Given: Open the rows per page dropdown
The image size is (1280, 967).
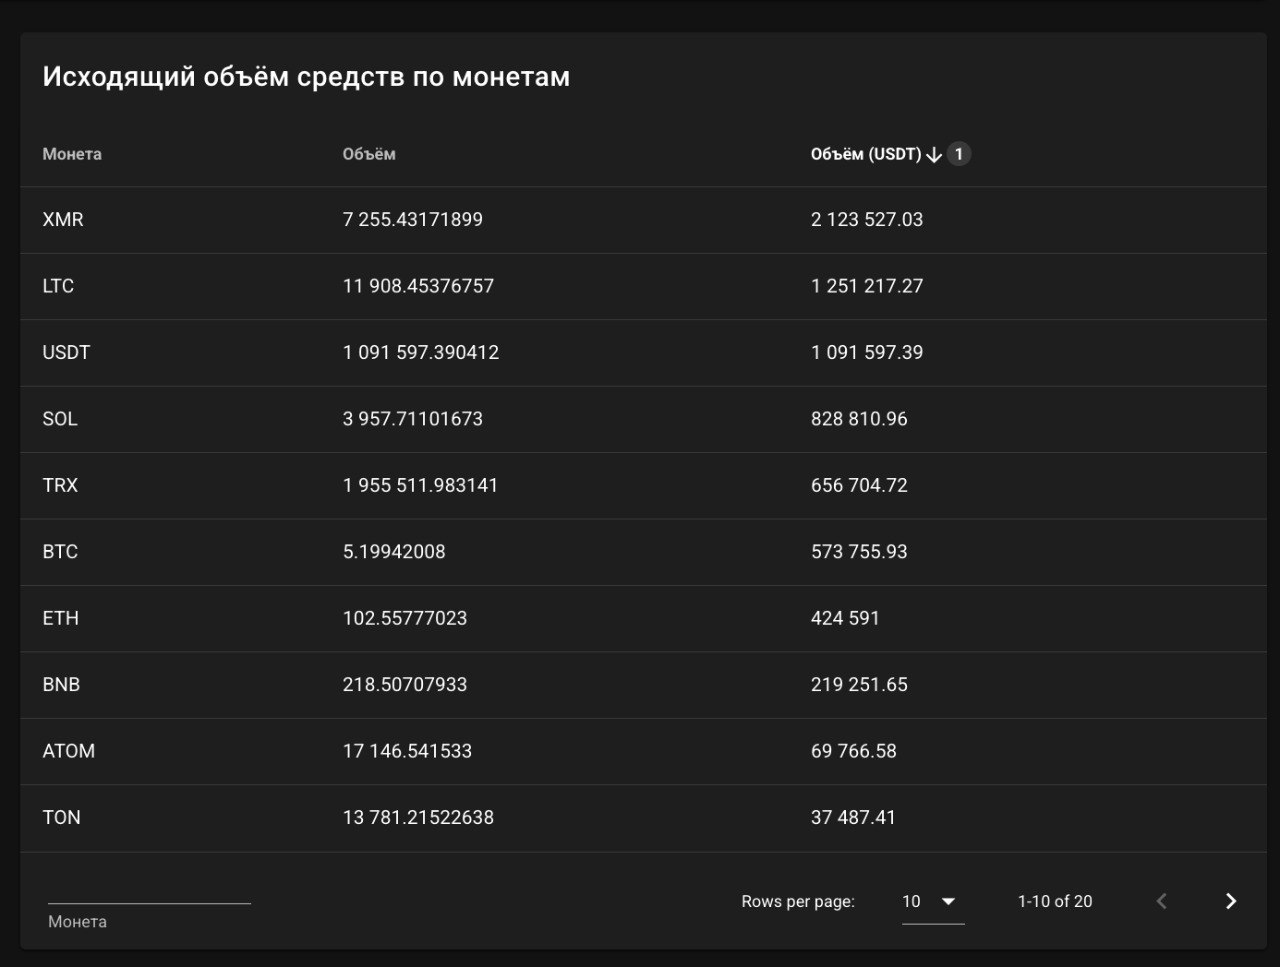Looking at the screenshot, I should (933, 901).
